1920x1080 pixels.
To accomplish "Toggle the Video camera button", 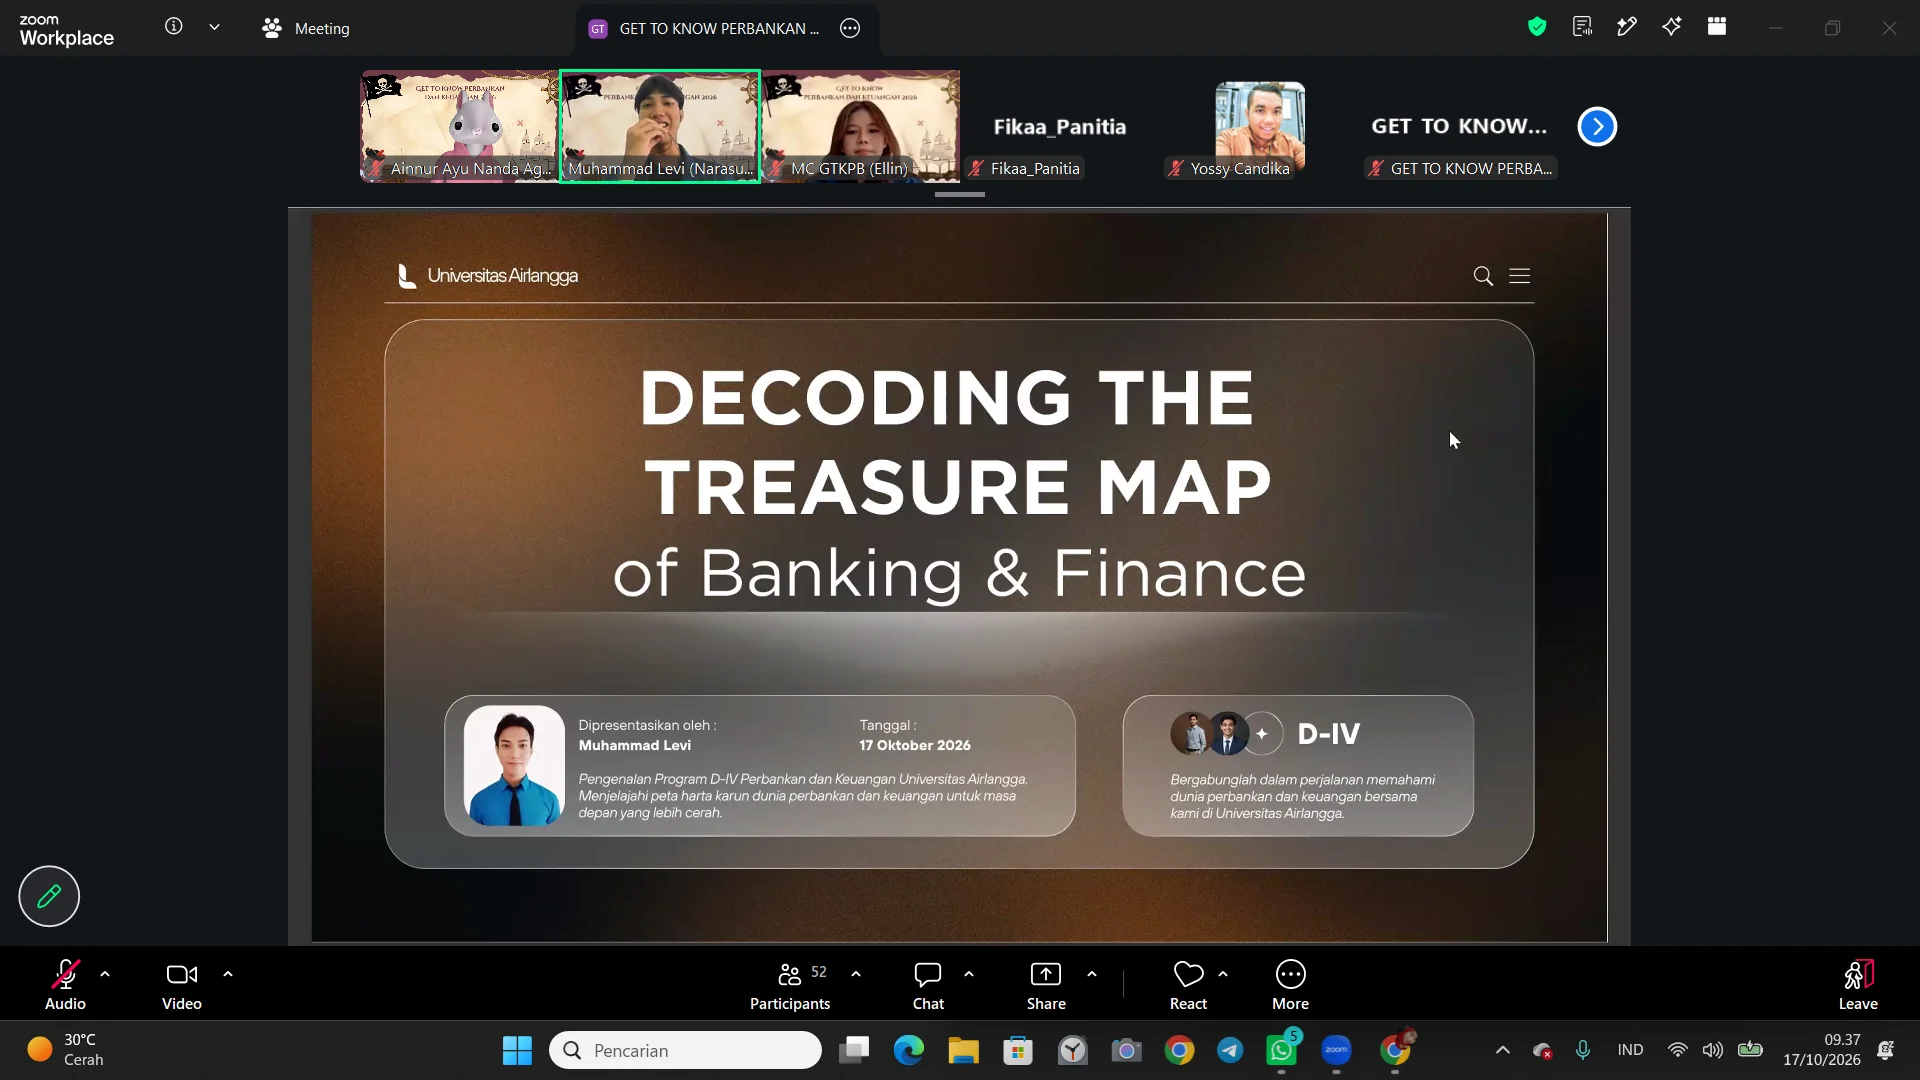I will tap(182, 985).
